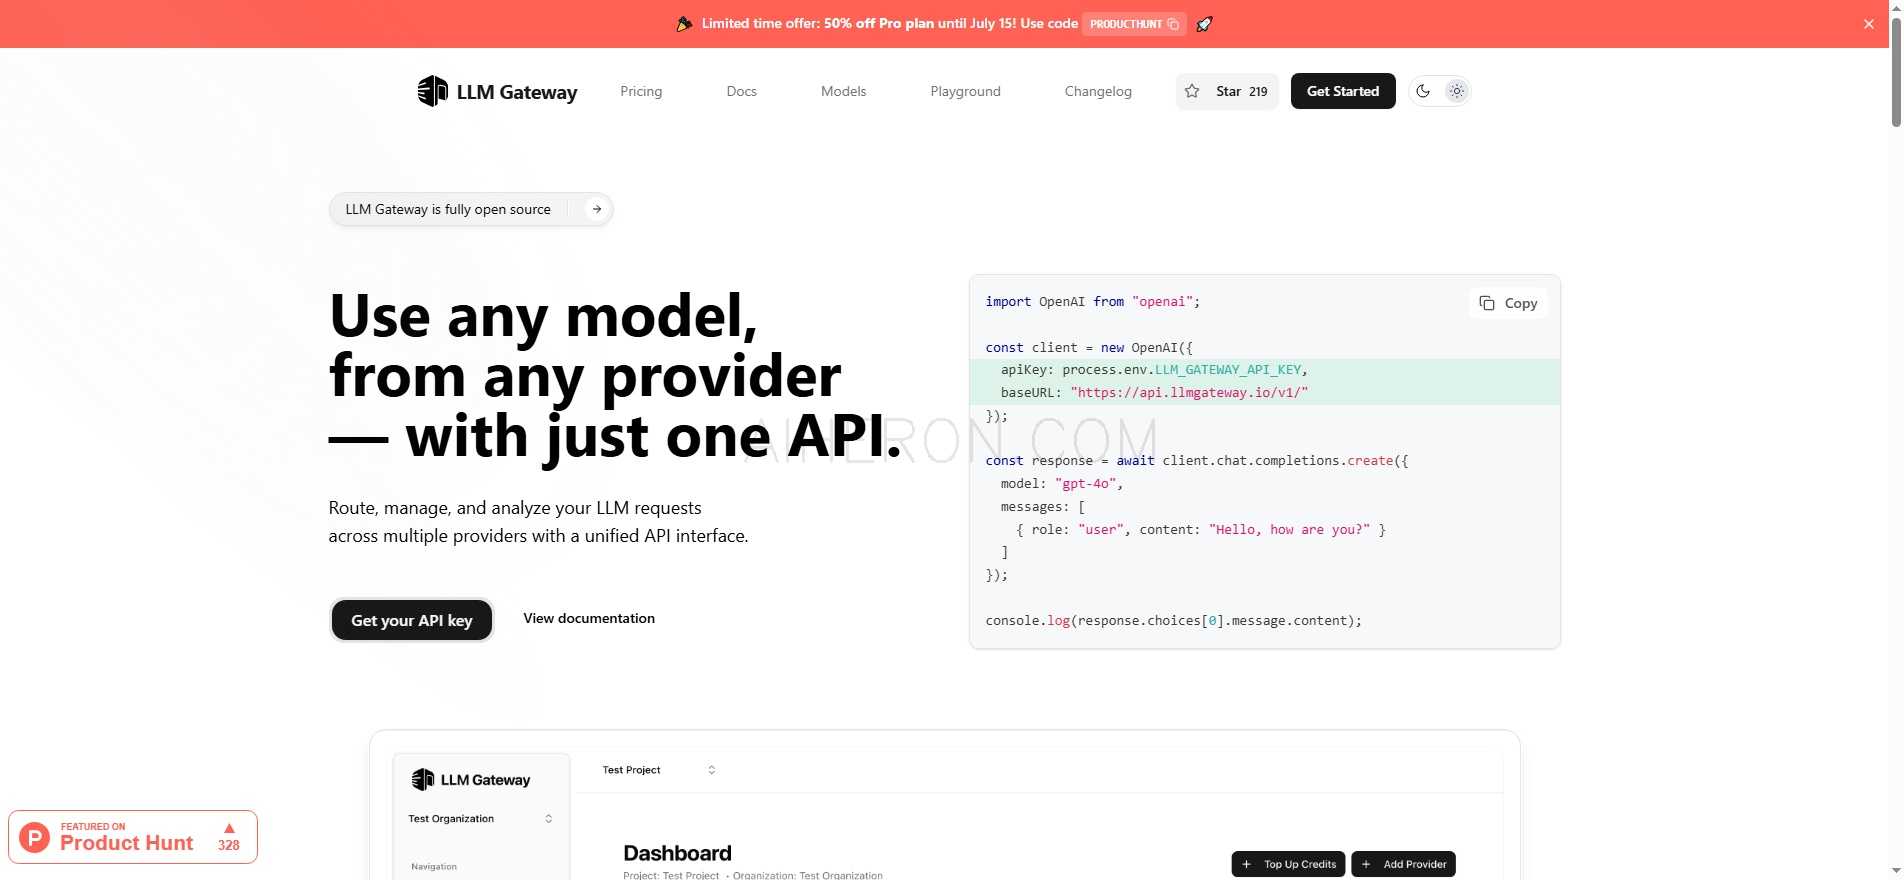The height and width of the screenshot is (880, 1904).
Task: Click the scrollbar up arrow
Action: (x=1896, y=6)
